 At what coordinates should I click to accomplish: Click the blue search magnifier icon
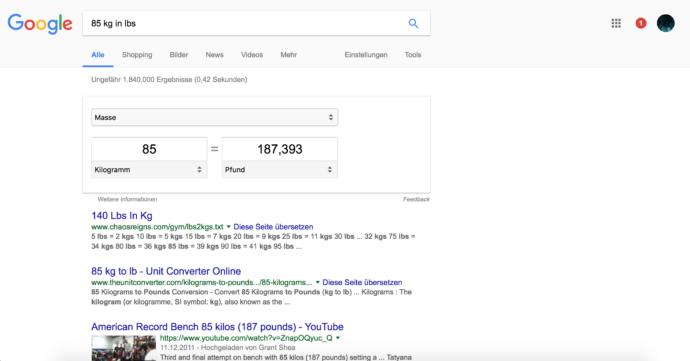413,23
